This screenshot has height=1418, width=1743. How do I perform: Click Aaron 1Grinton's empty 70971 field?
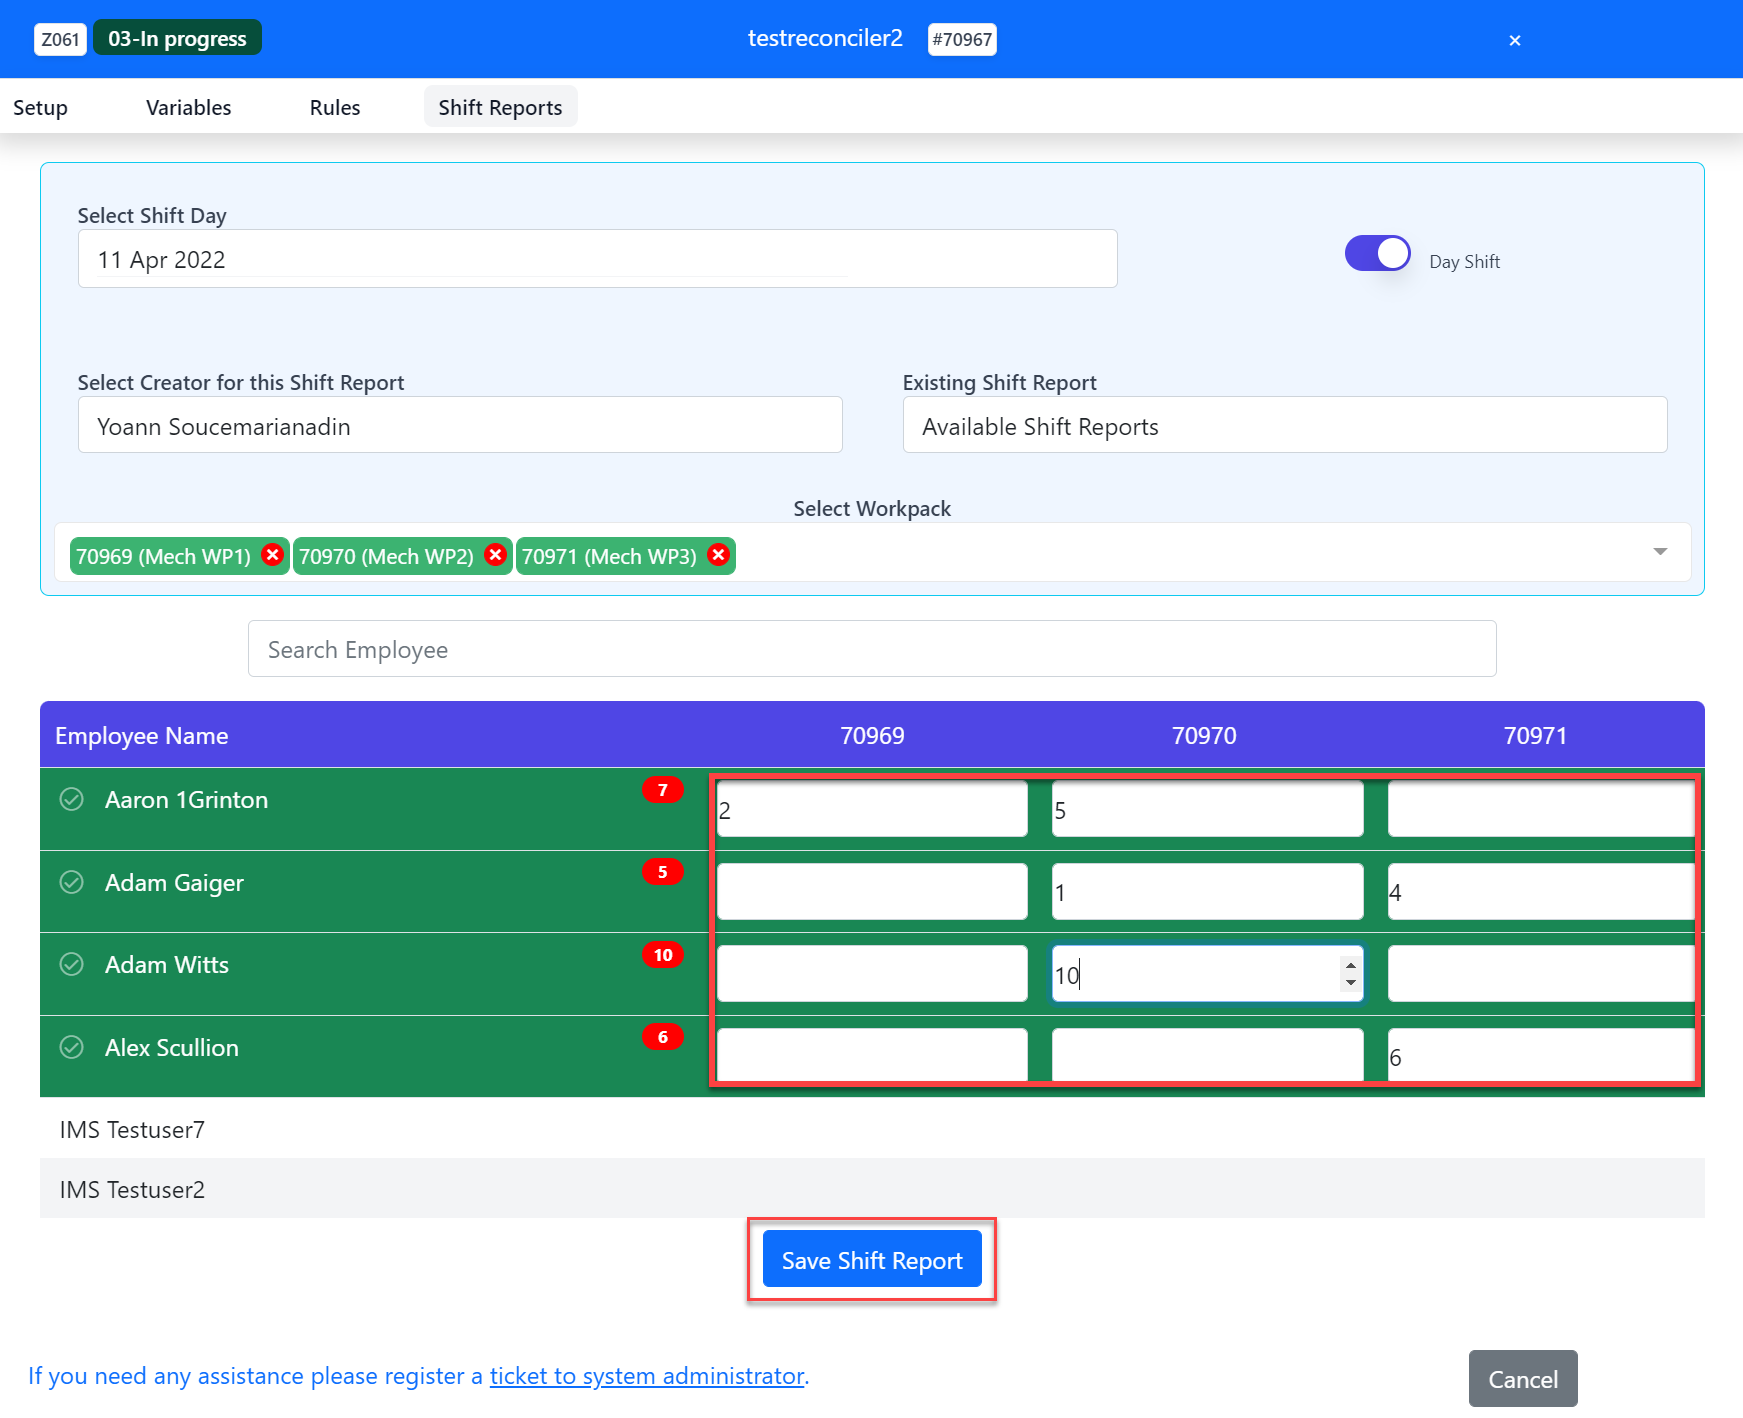[1540, 809]
